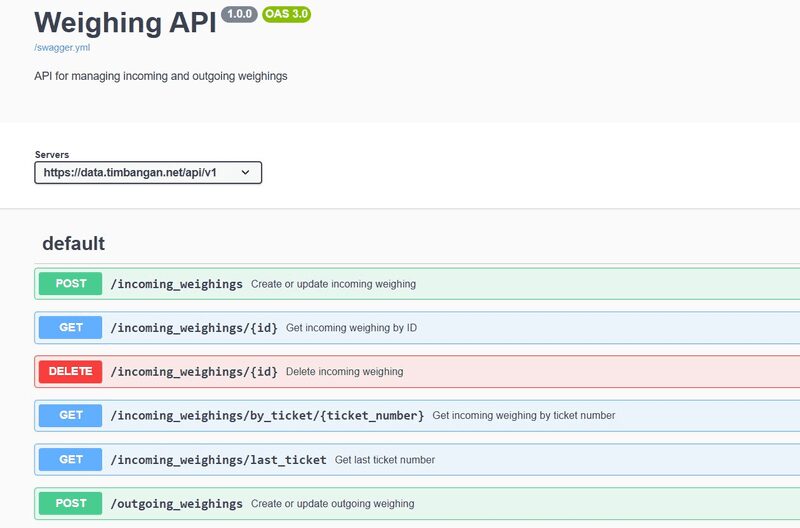The image size is (800, 528).
Task: Expand GET by_ticket/{ticket_number} endpoint
Action: tap(417, 415)
